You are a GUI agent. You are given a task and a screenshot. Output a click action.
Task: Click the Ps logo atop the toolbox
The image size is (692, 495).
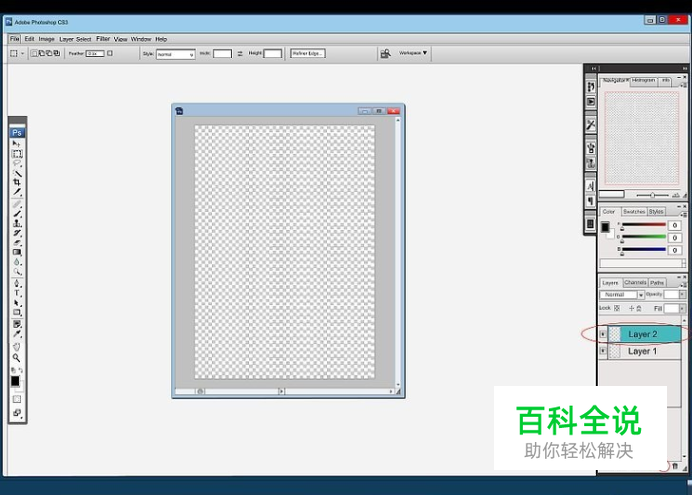[x=17, y=132]
